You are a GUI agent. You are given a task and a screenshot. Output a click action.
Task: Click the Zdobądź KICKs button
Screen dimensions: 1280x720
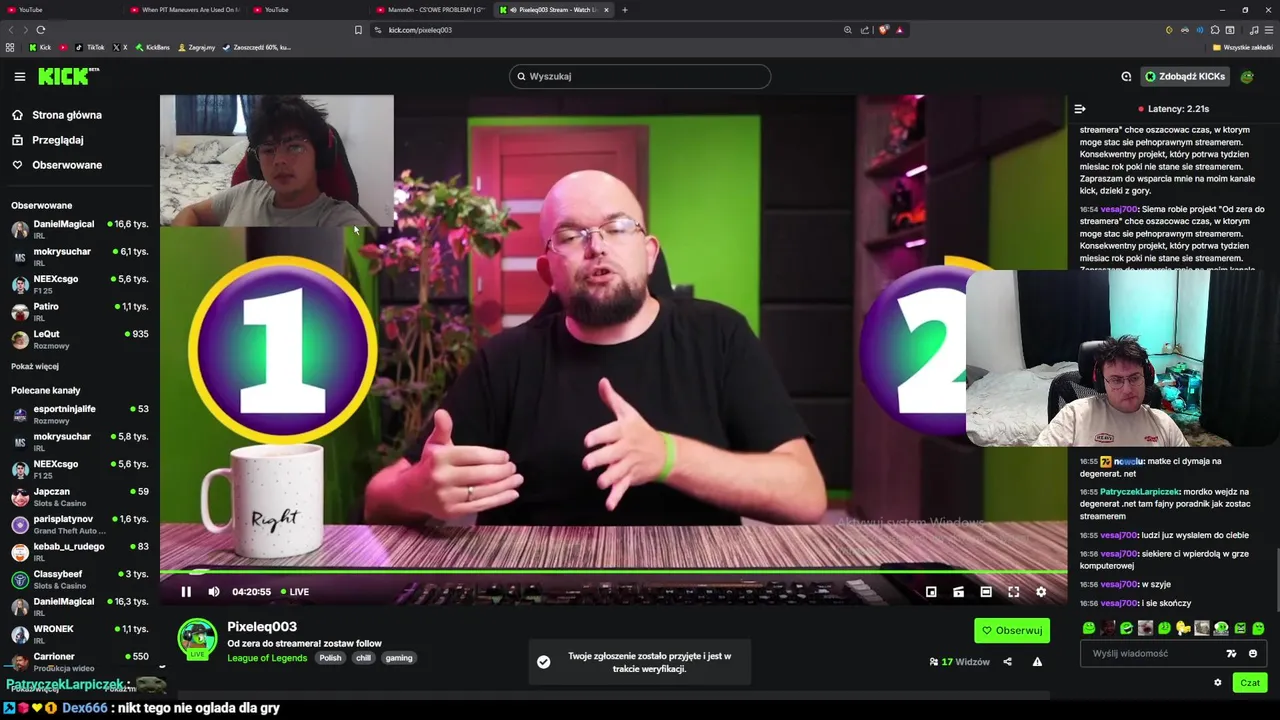pos(1185,76)
